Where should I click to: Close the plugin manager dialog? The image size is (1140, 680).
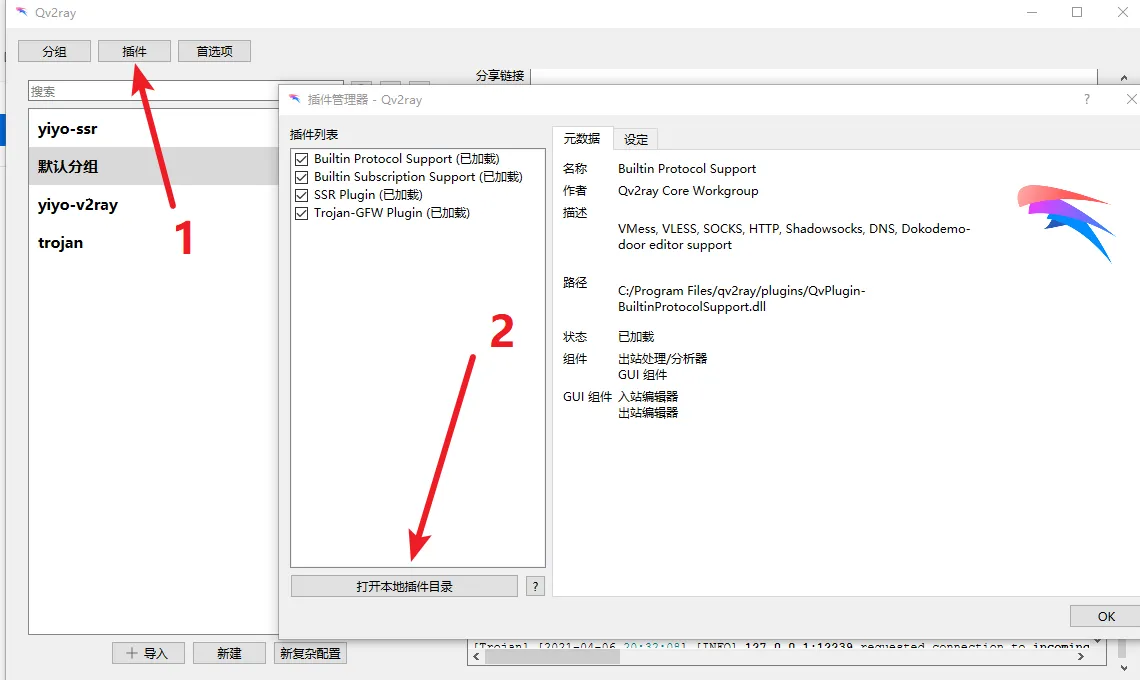point(1131,99)
